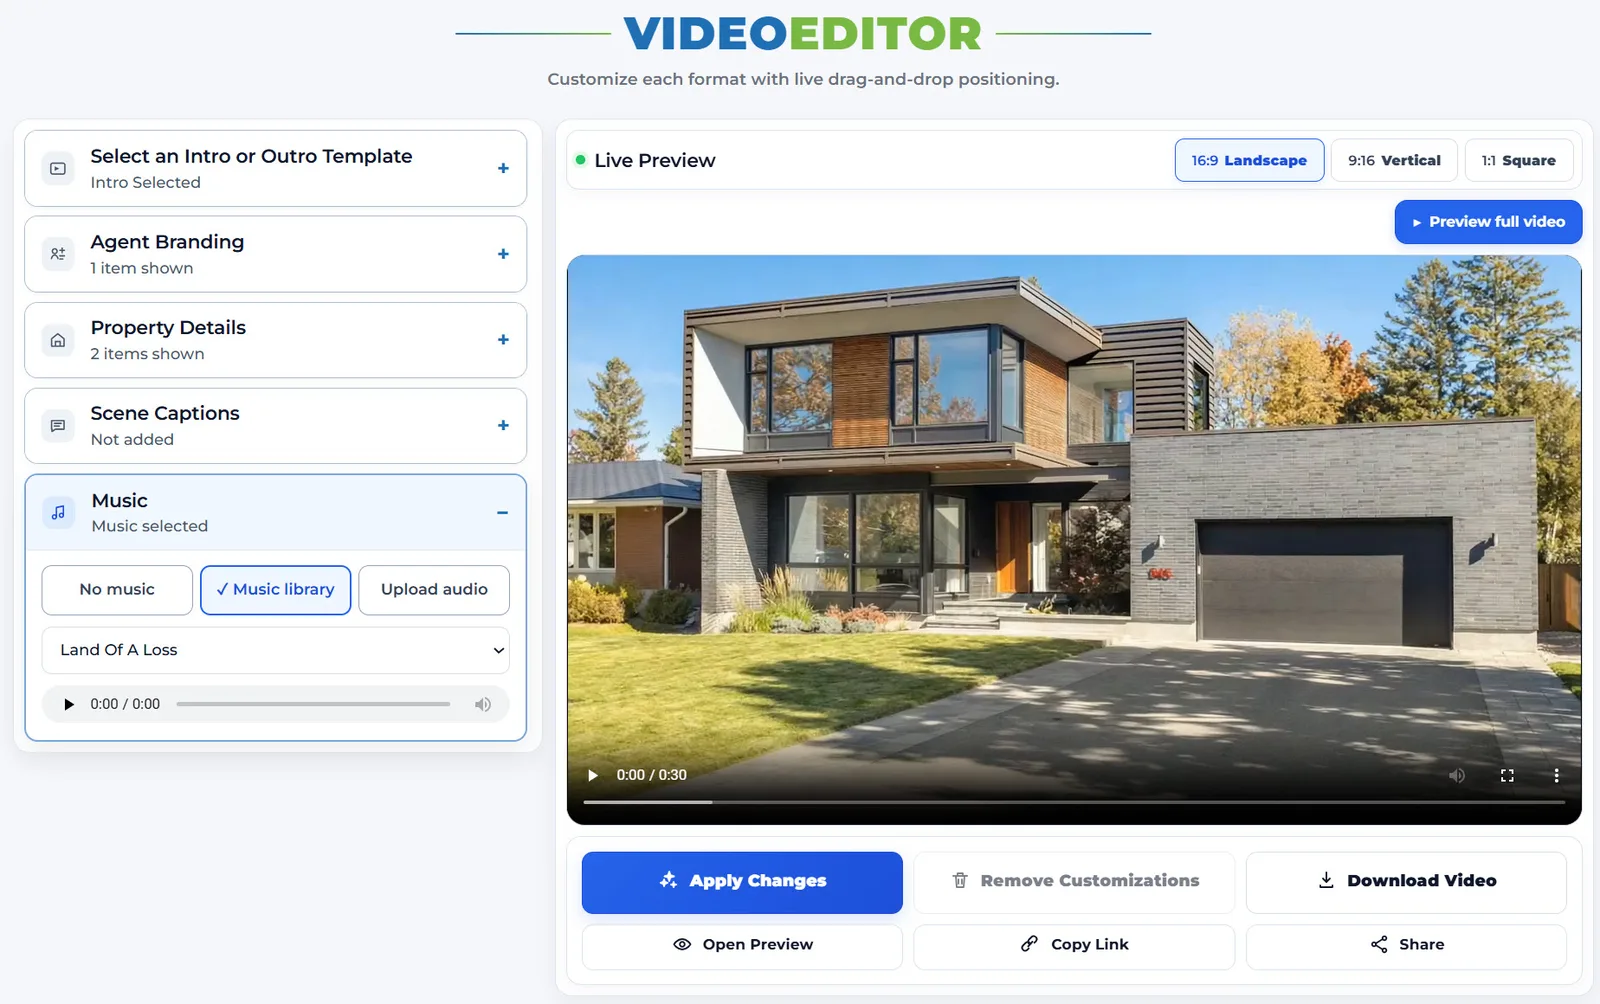This screenshot has height=1004, width=1600.
Task: Open the Land Of A Loss track dropdown
Action: (275, 650)
